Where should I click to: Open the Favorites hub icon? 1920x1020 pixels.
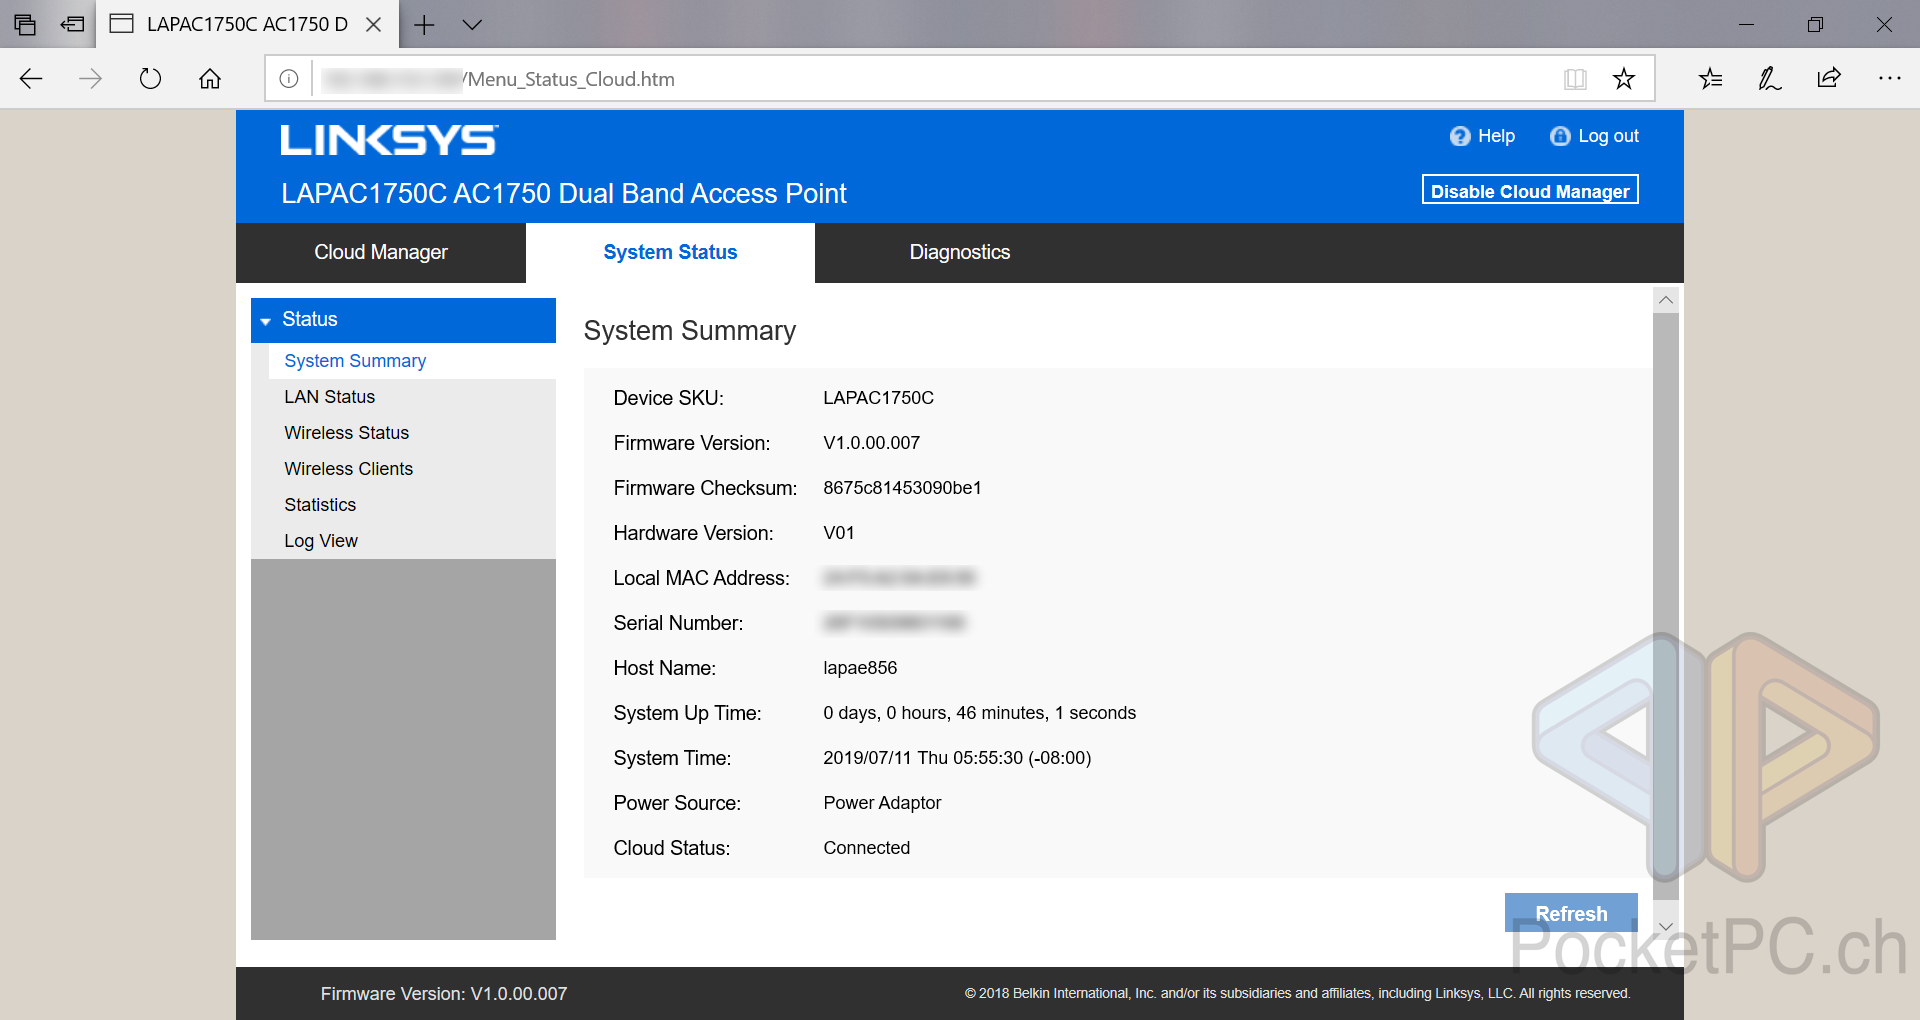pyautogui.click(x=1710, y=79)
